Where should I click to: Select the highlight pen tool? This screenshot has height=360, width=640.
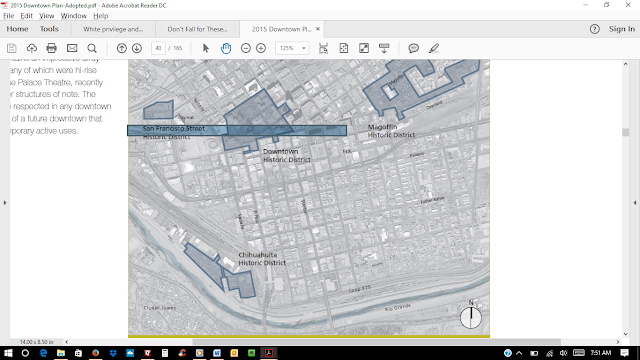[434, 48]
